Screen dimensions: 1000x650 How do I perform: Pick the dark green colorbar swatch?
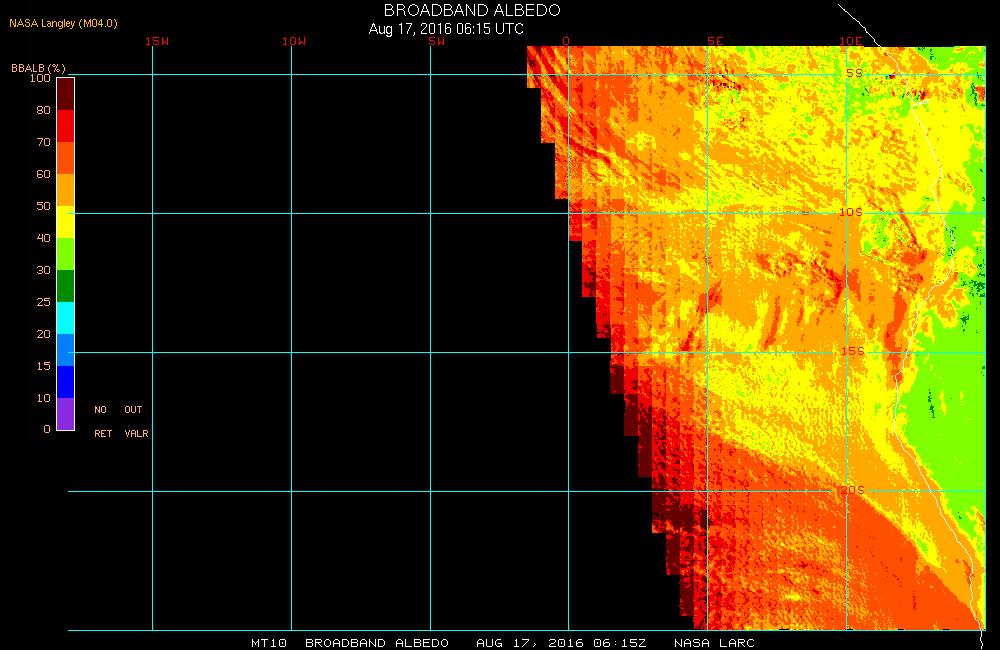65,286
